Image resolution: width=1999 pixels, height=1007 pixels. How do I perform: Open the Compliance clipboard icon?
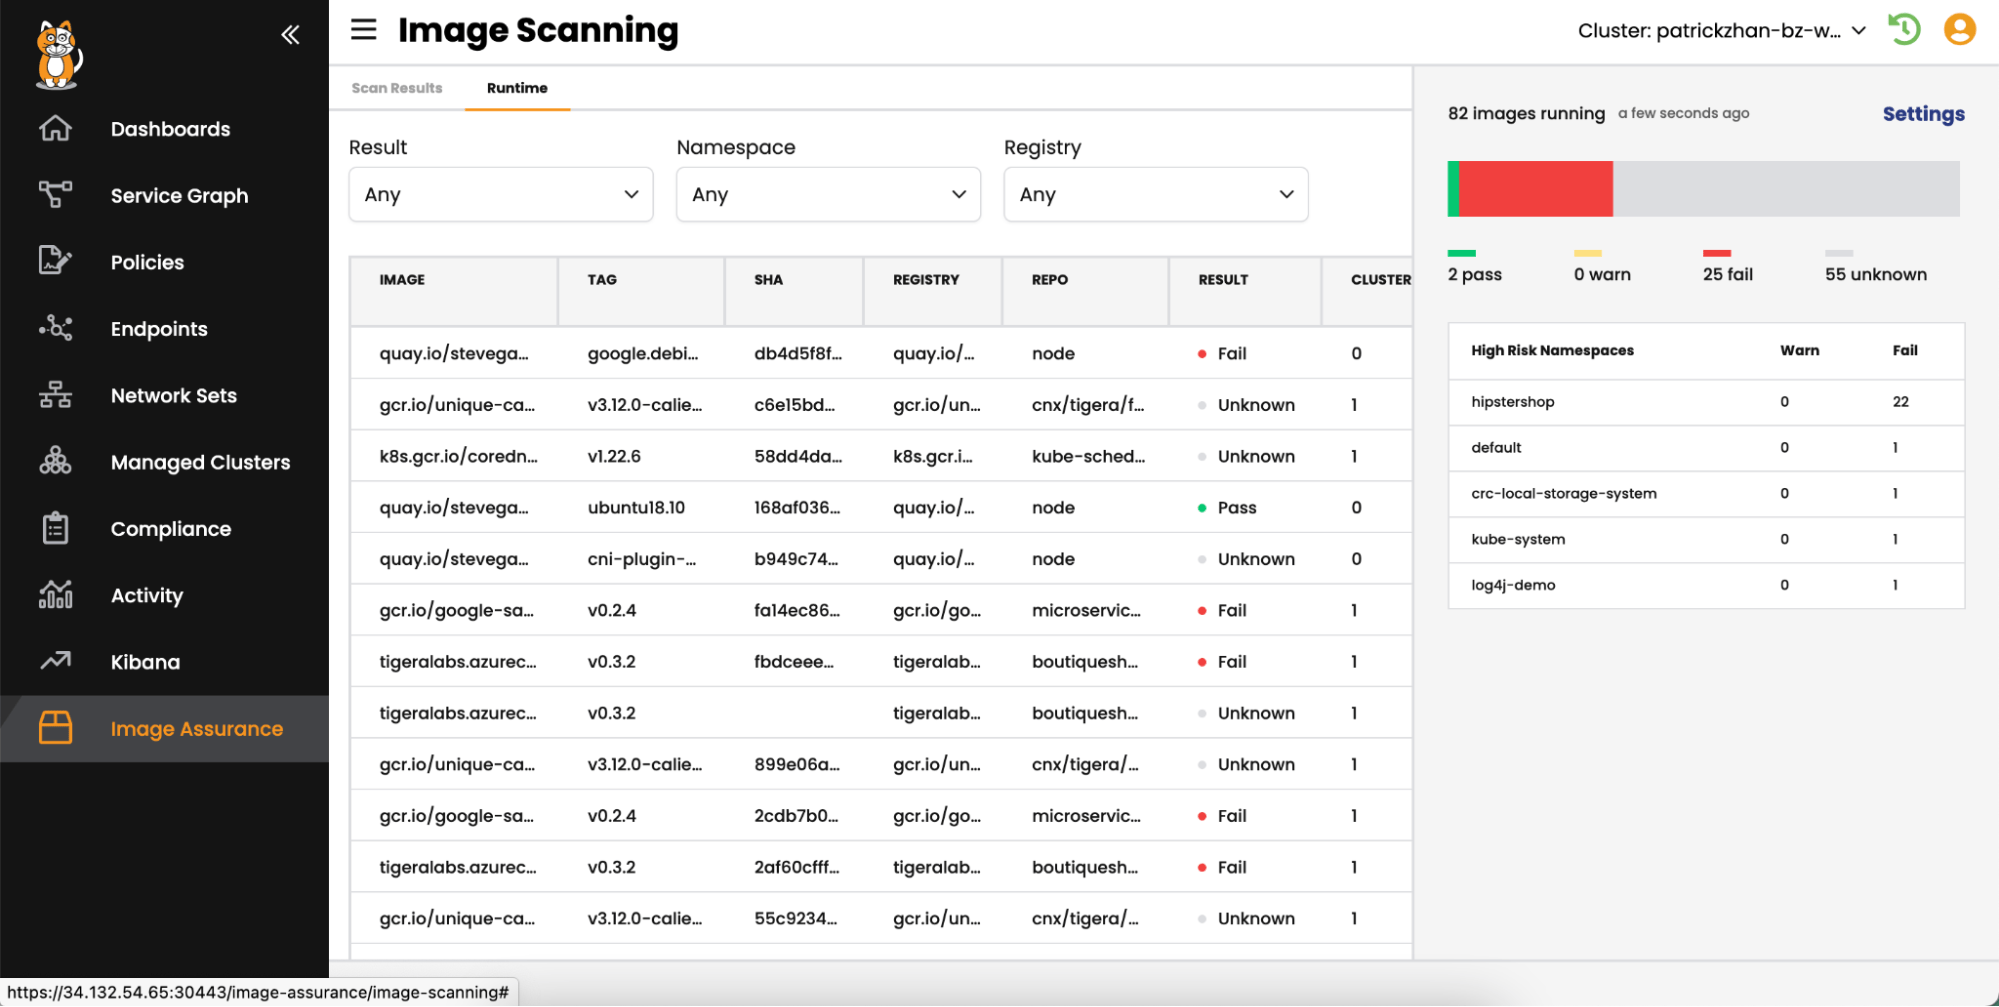(55, 528)
